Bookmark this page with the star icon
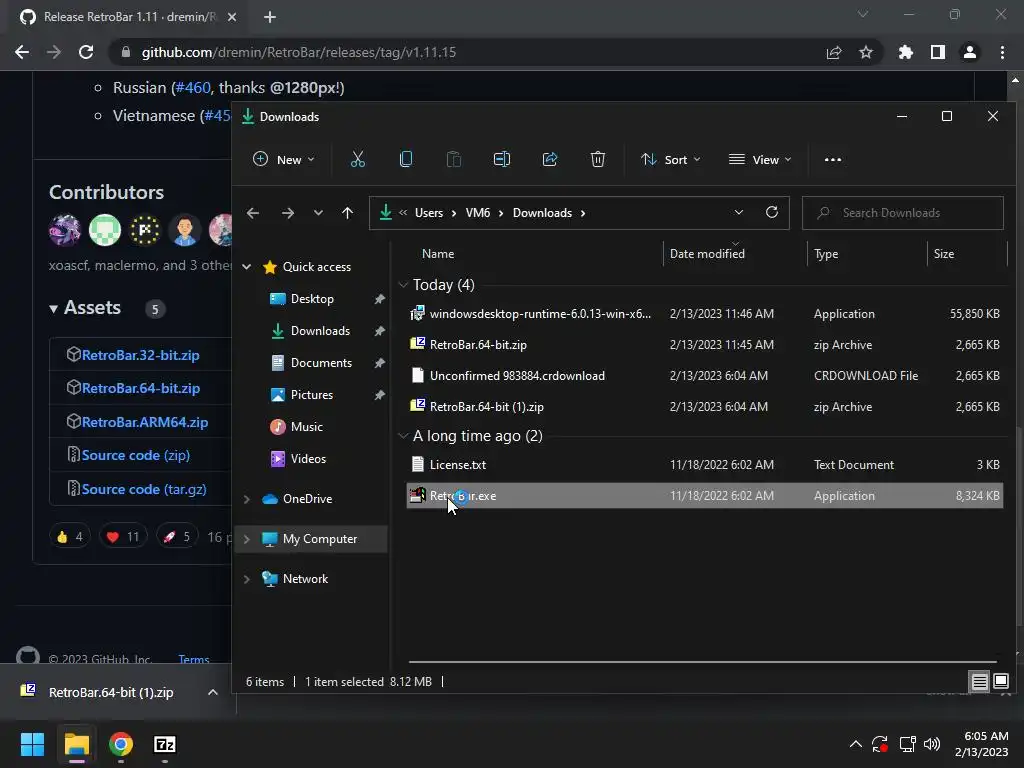The image size is (1024, 768). point(866,52)
